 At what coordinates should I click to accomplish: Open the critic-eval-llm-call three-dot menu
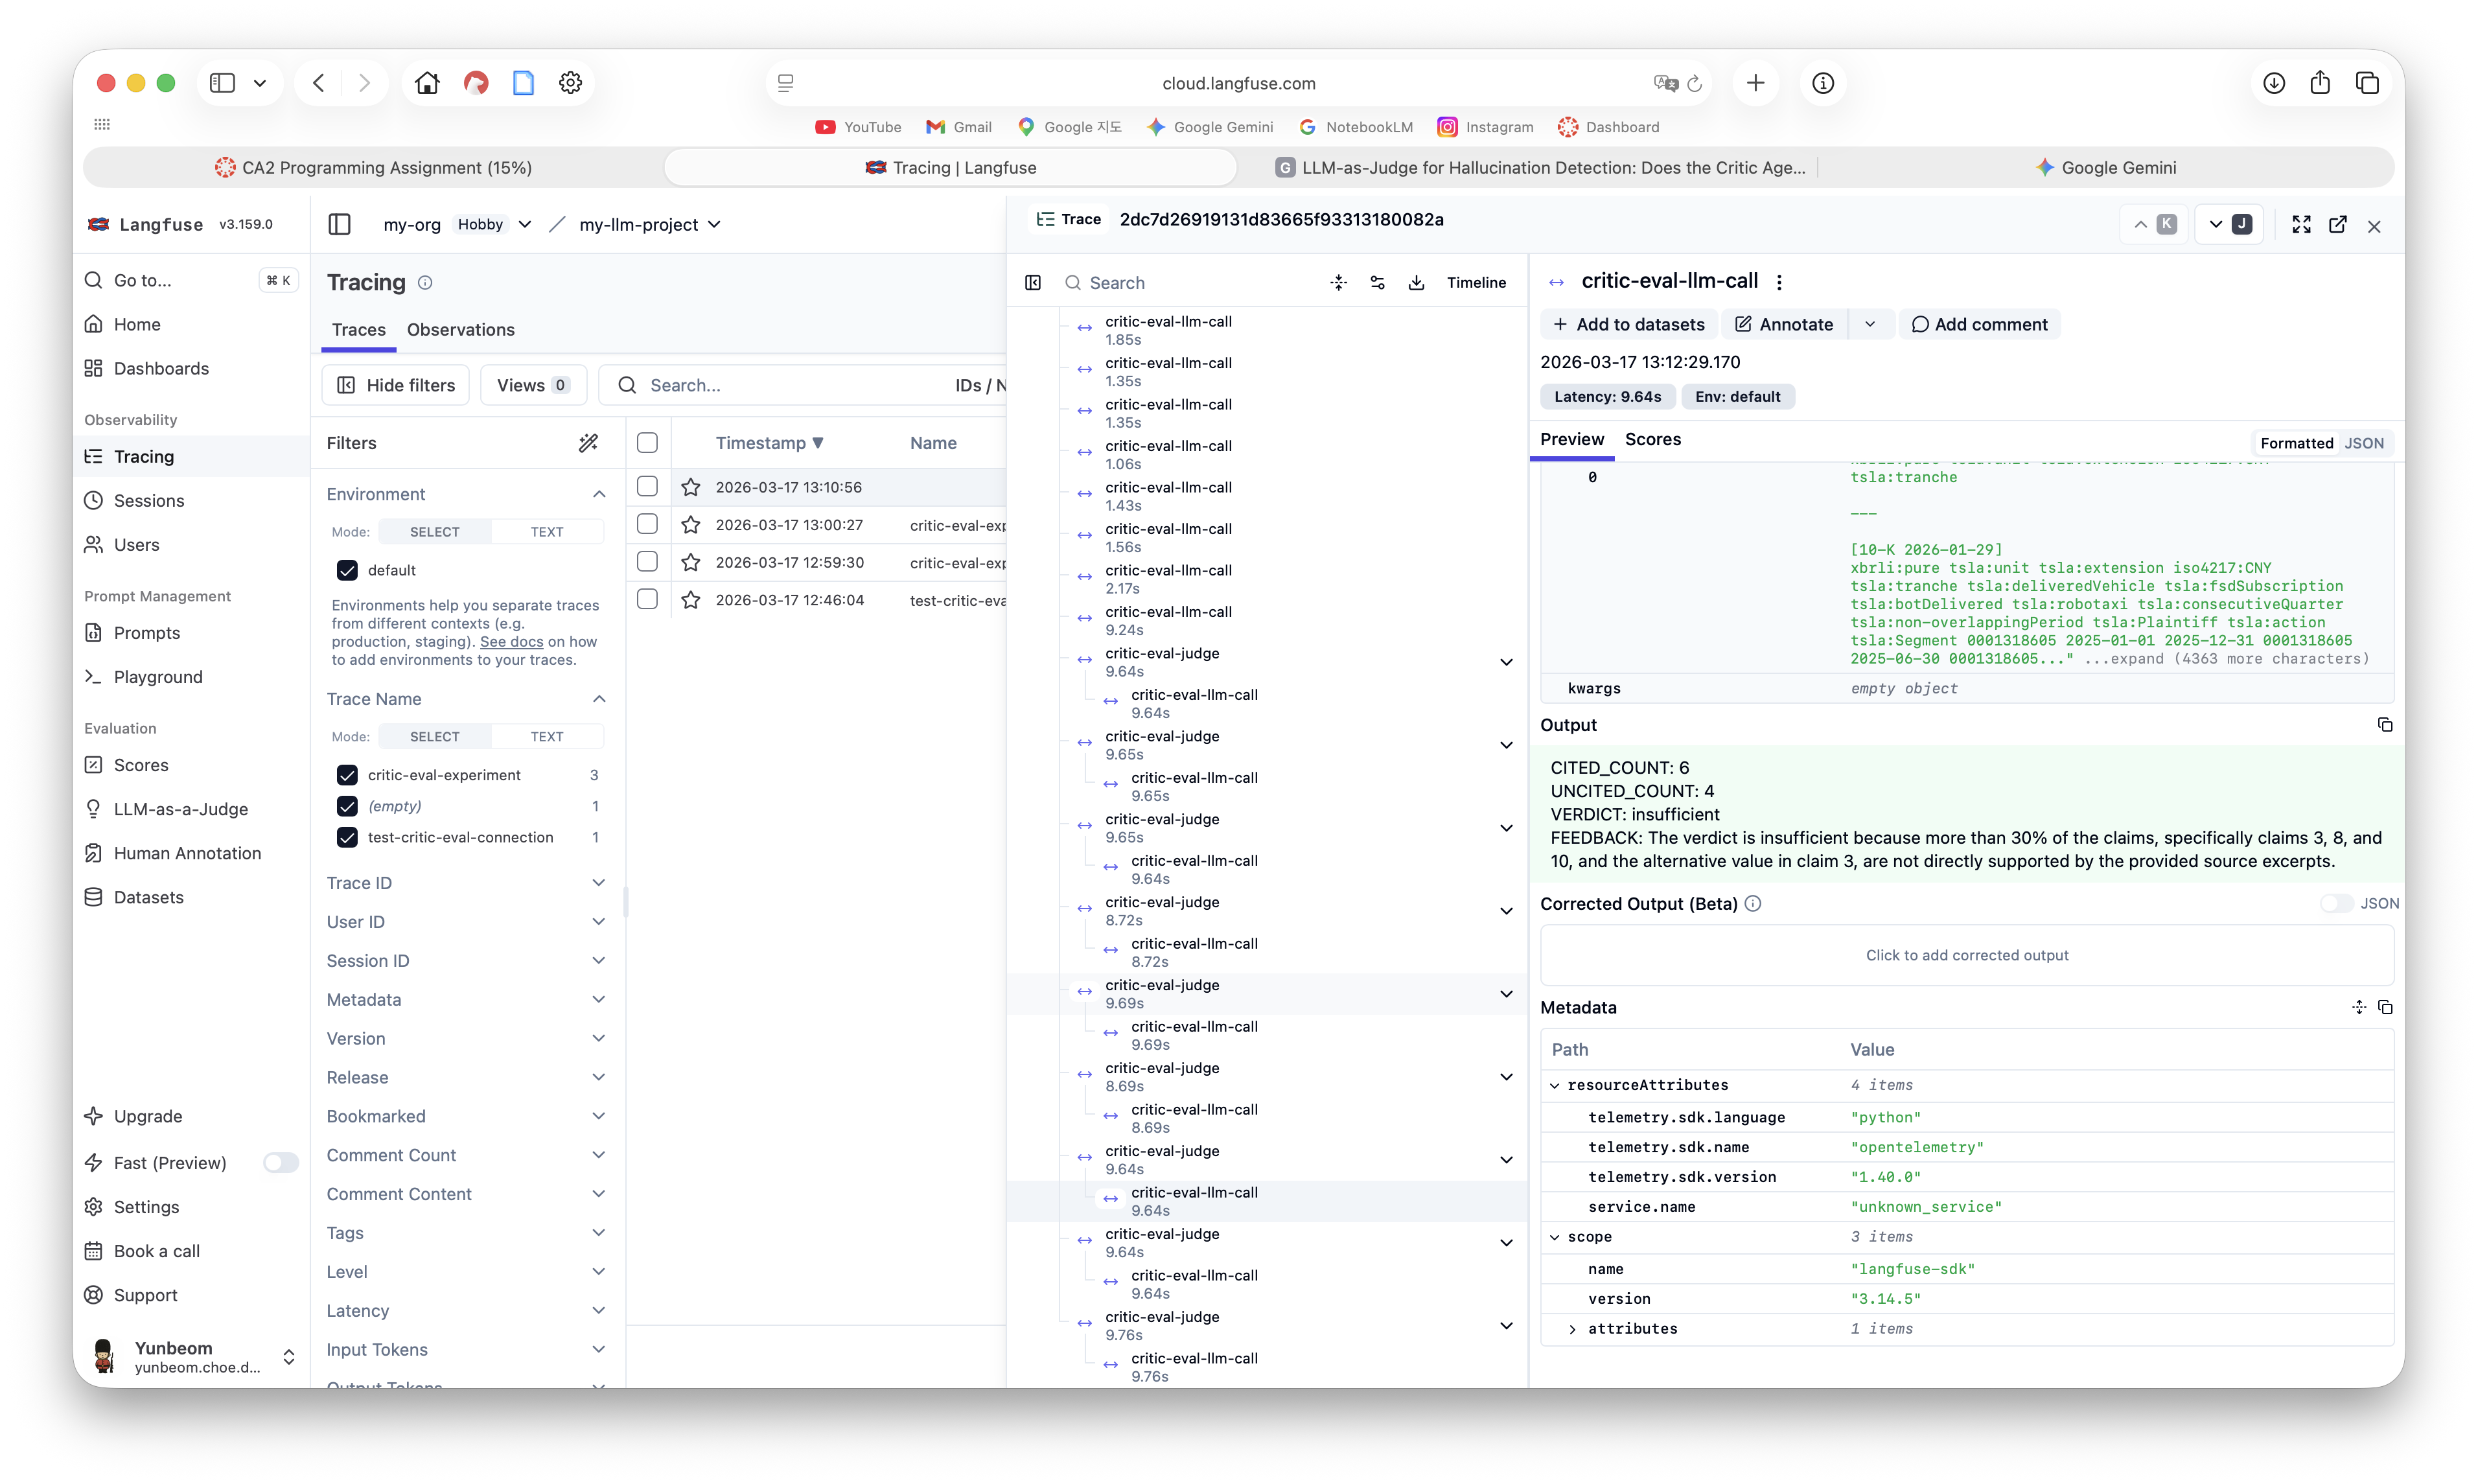pyautogui.click(x=1779, y=283)
